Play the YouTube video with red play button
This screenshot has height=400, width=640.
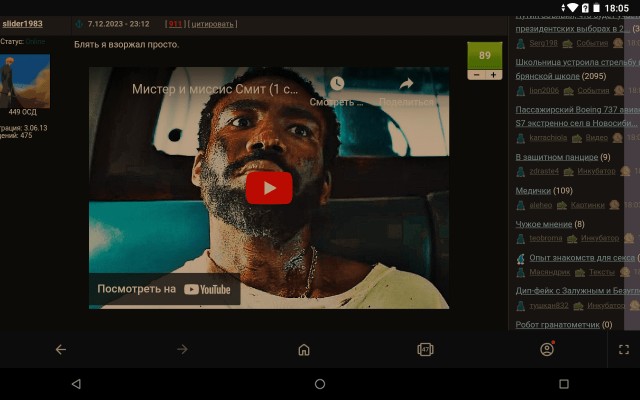point(269,188)
